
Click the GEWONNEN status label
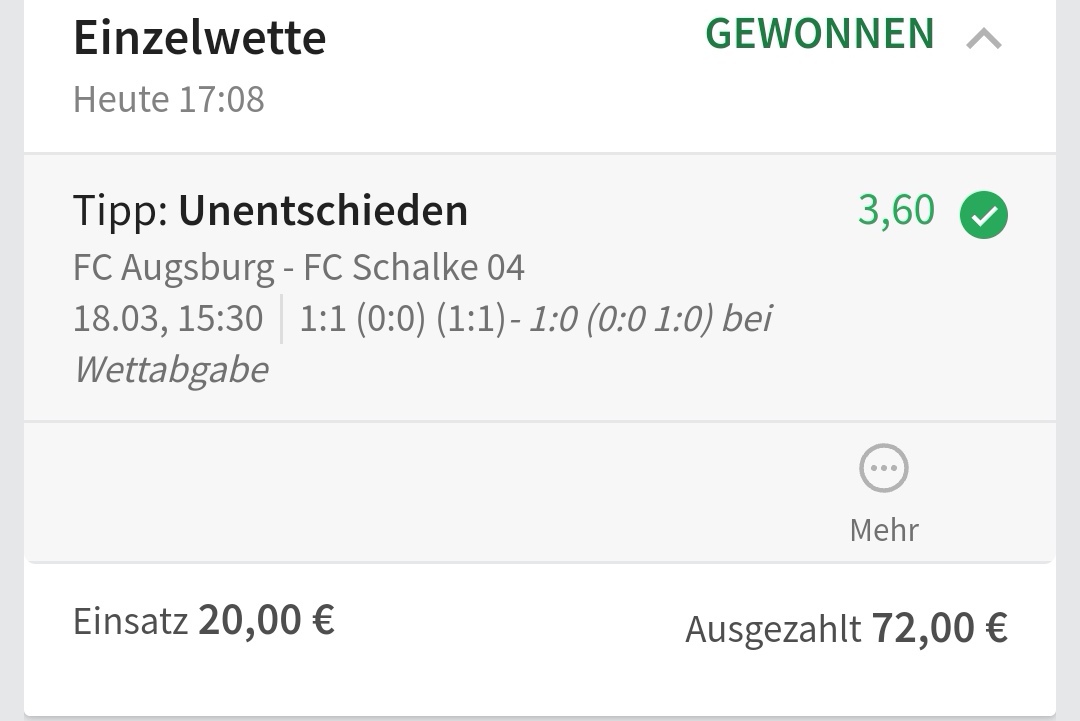click(820, 35)
